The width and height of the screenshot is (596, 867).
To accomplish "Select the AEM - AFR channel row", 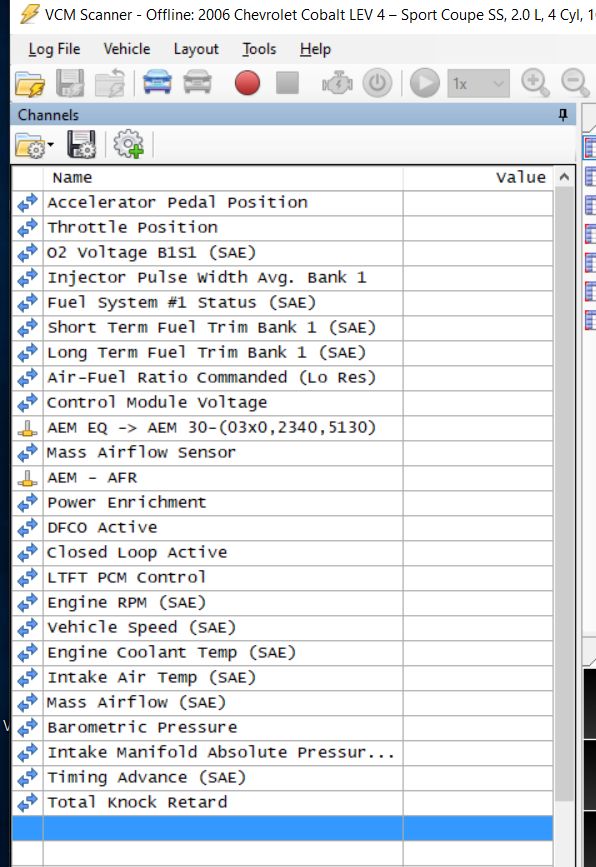I will click(283, 477).
